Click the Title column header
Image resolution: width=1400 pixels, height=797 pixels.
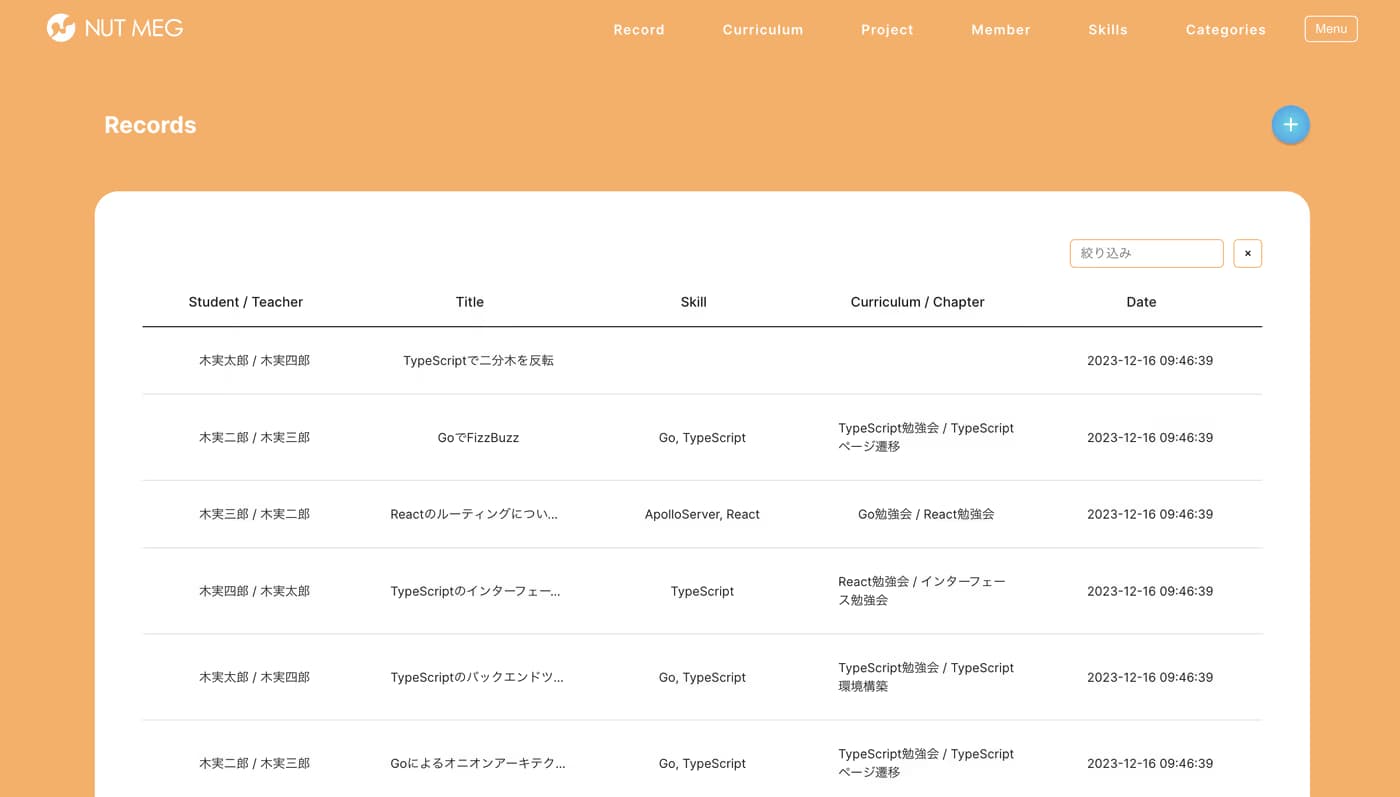(x=470, y=302)
